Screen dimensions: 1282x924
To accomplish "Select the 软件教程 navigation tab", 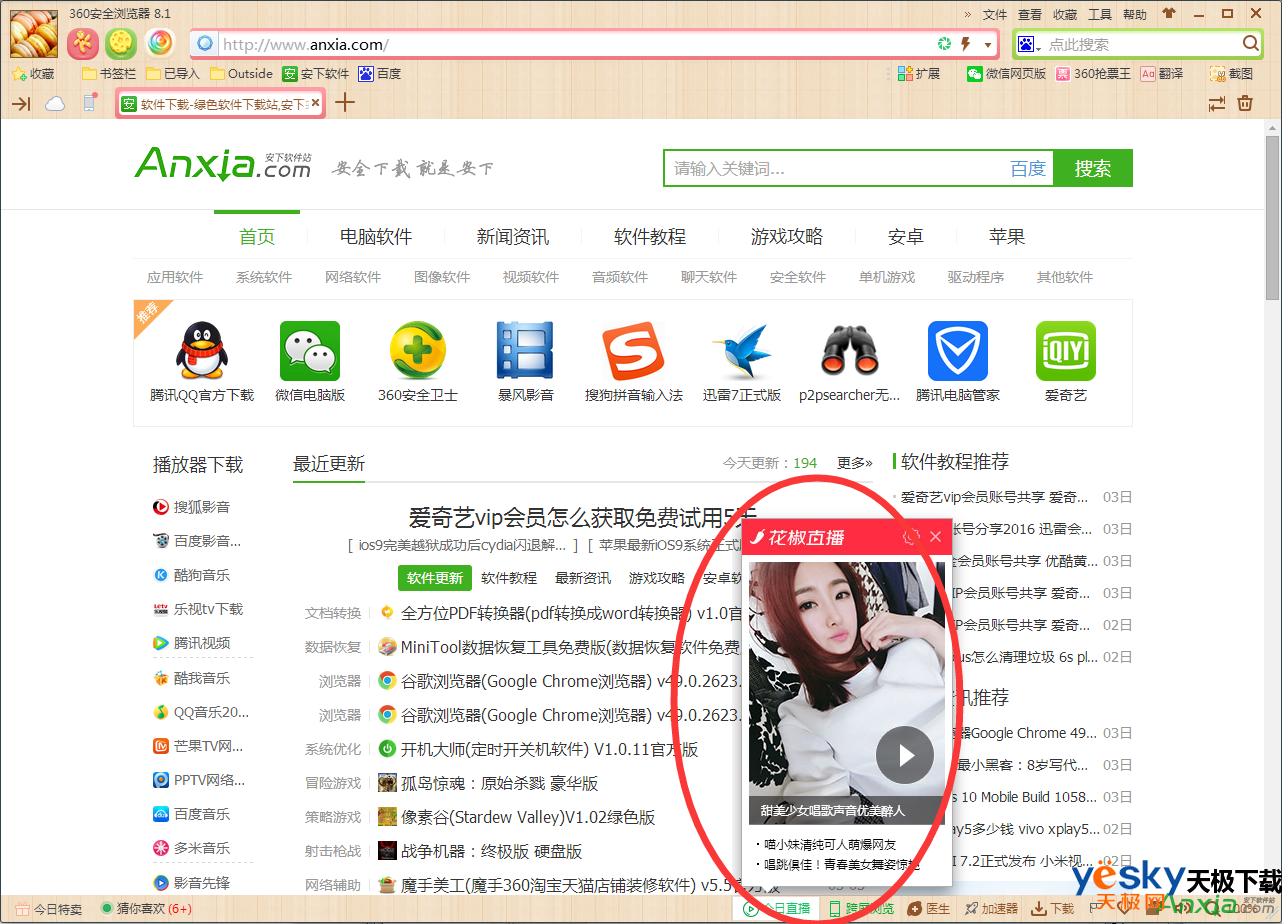I will 650,237.
